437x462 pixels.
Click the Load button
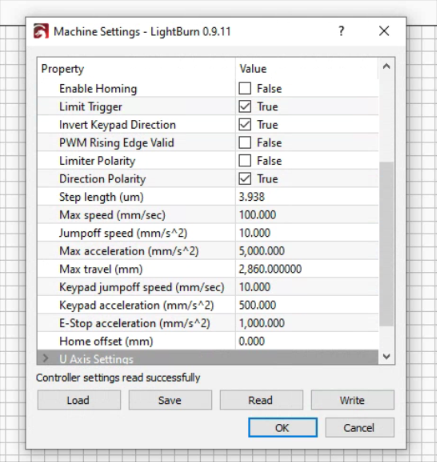(79, 400)
